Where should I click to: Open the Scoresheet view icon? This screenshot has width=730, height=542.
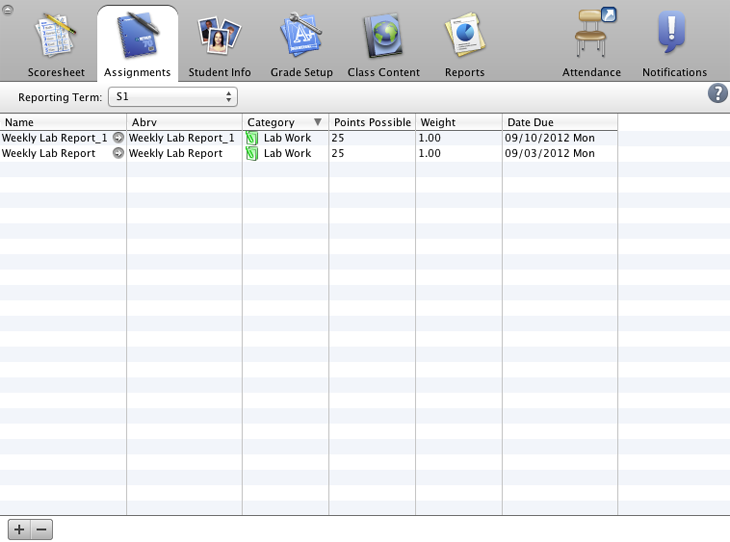[x=56, y=37]
